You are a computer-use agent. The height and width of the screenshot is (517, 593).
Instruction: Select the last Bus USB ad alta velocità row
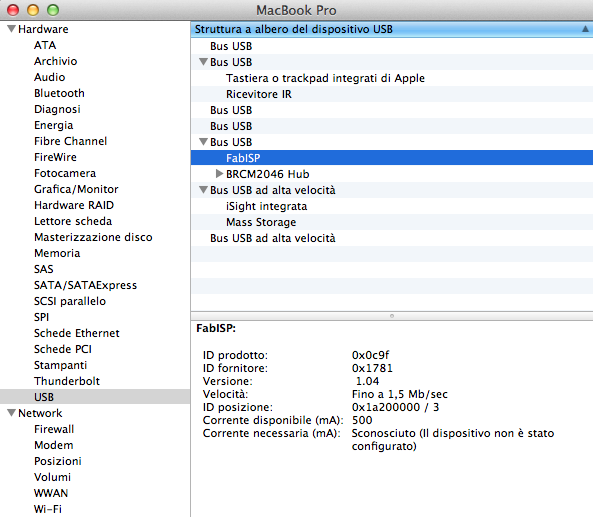click(x=392, y=238)
